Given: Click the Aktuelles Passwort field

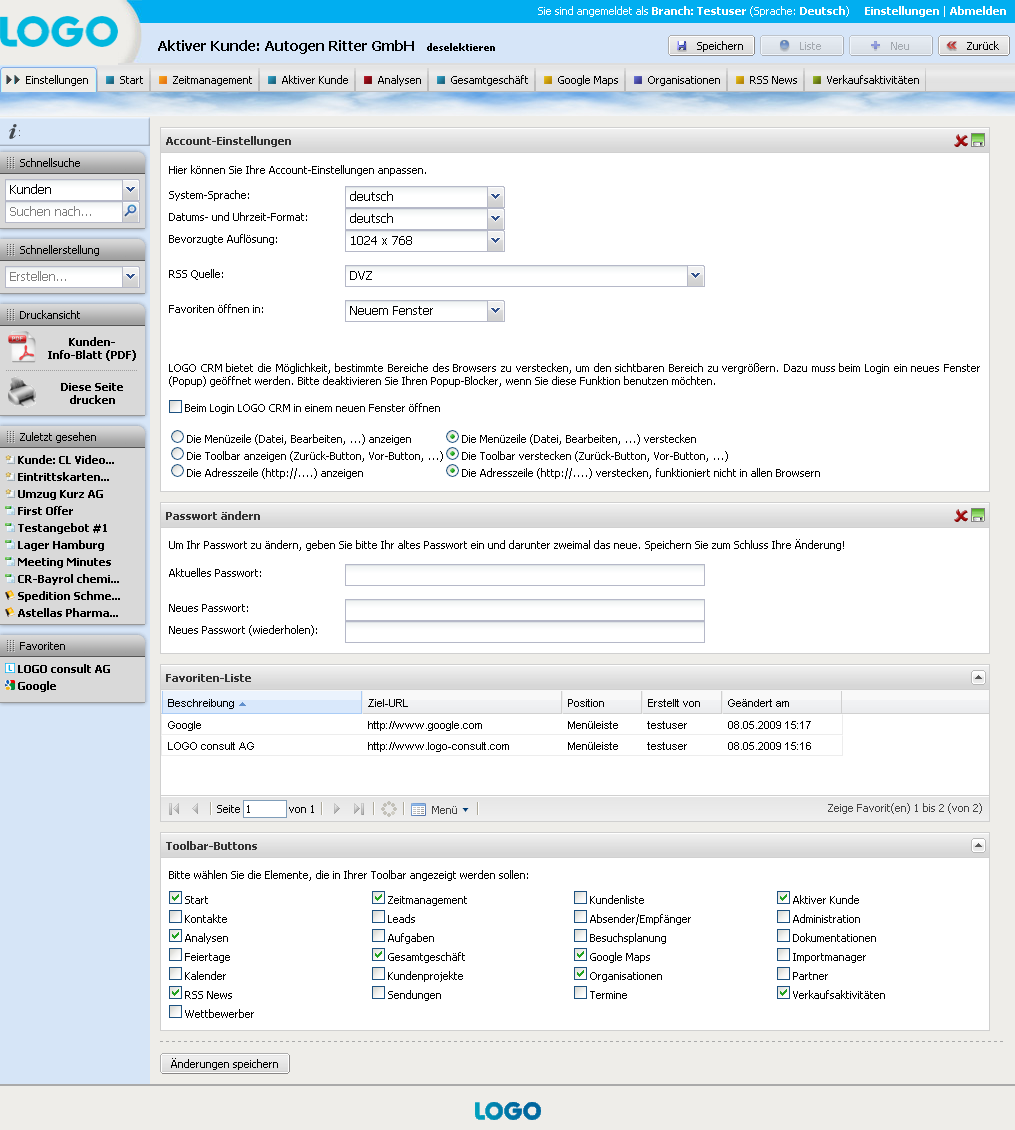Looking at the screenshot, I should click(525, 575).
